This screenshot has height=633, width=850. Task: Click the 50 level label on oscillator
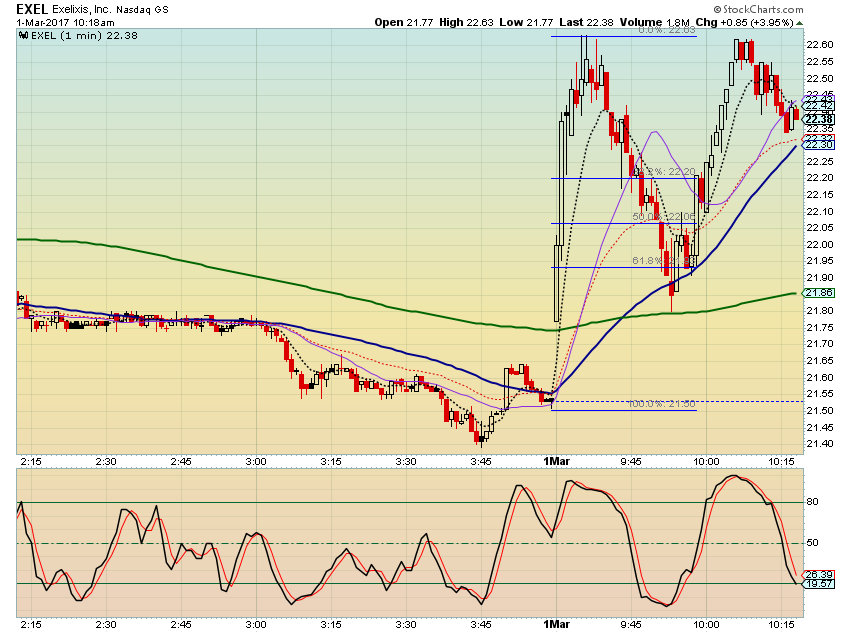(x=813, y=542)
